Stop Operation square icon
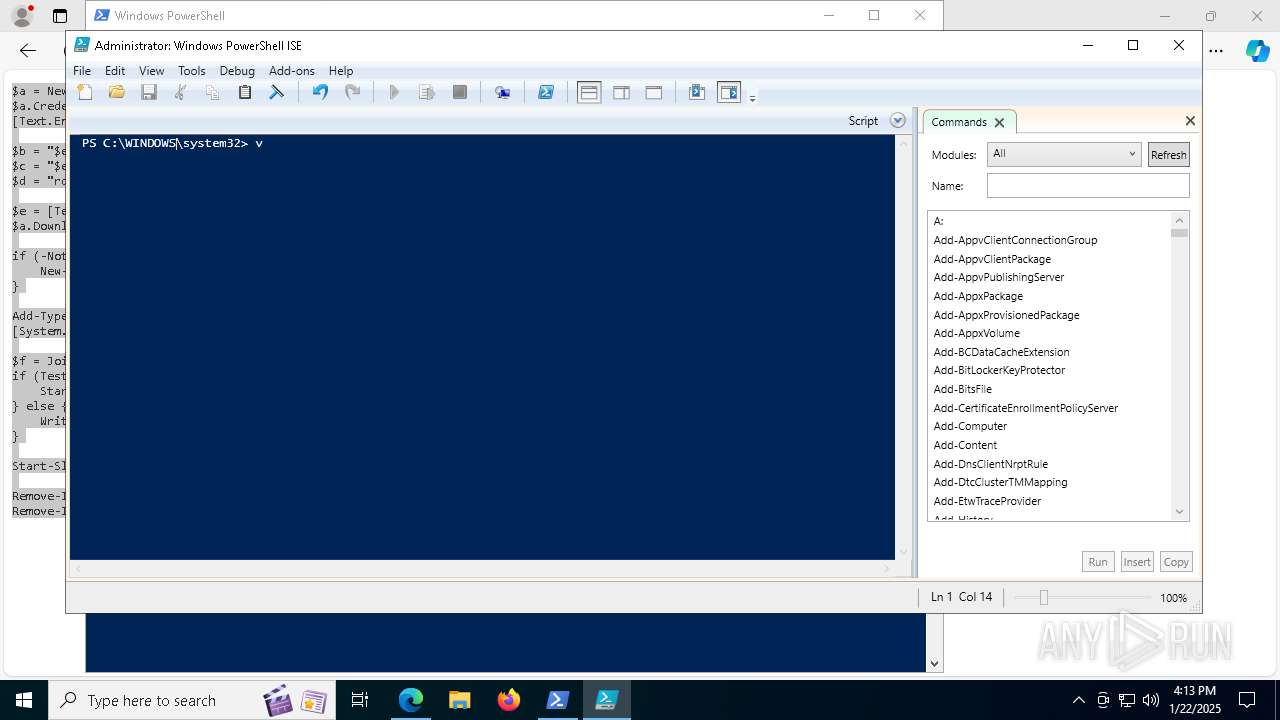 click(460, 92)
